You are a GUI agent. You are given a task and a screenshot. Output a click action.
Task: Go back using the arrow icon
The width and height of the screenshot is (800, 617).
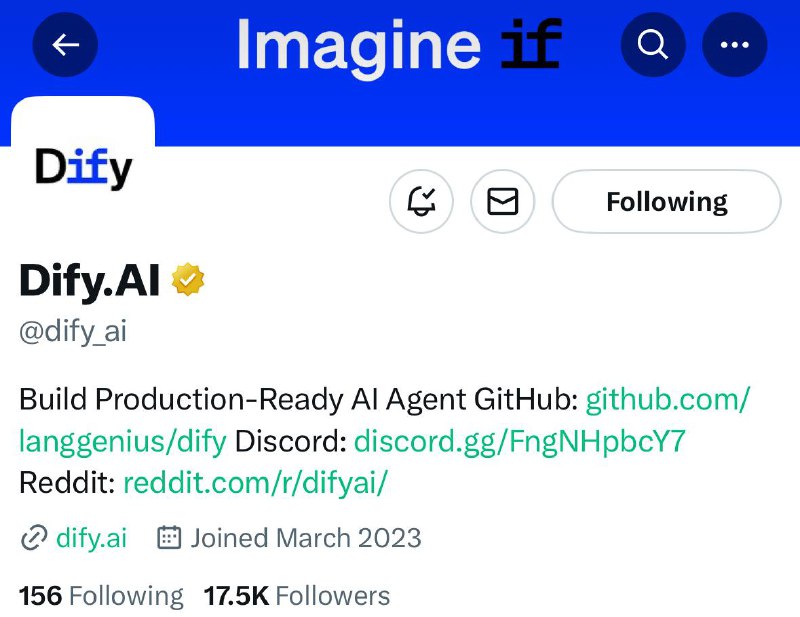click(x=65, y=45)
